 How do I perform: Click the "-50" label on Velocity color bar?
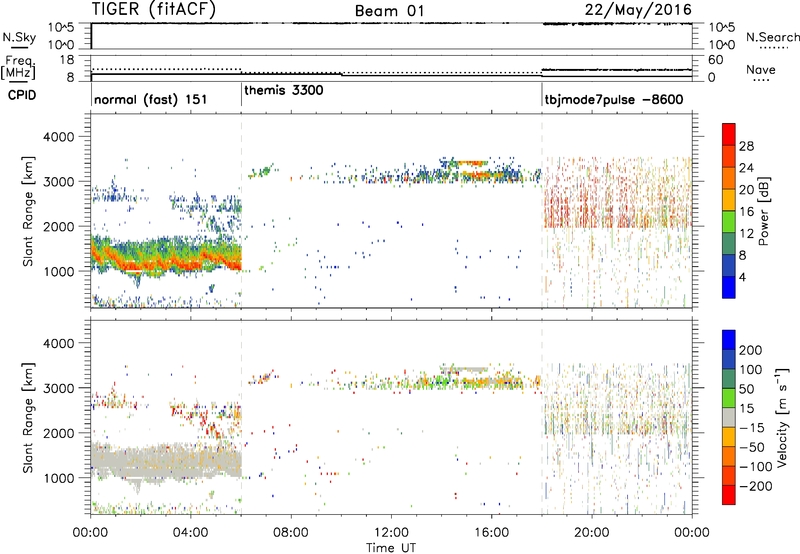pyautogui.click(x=752, y=447)
